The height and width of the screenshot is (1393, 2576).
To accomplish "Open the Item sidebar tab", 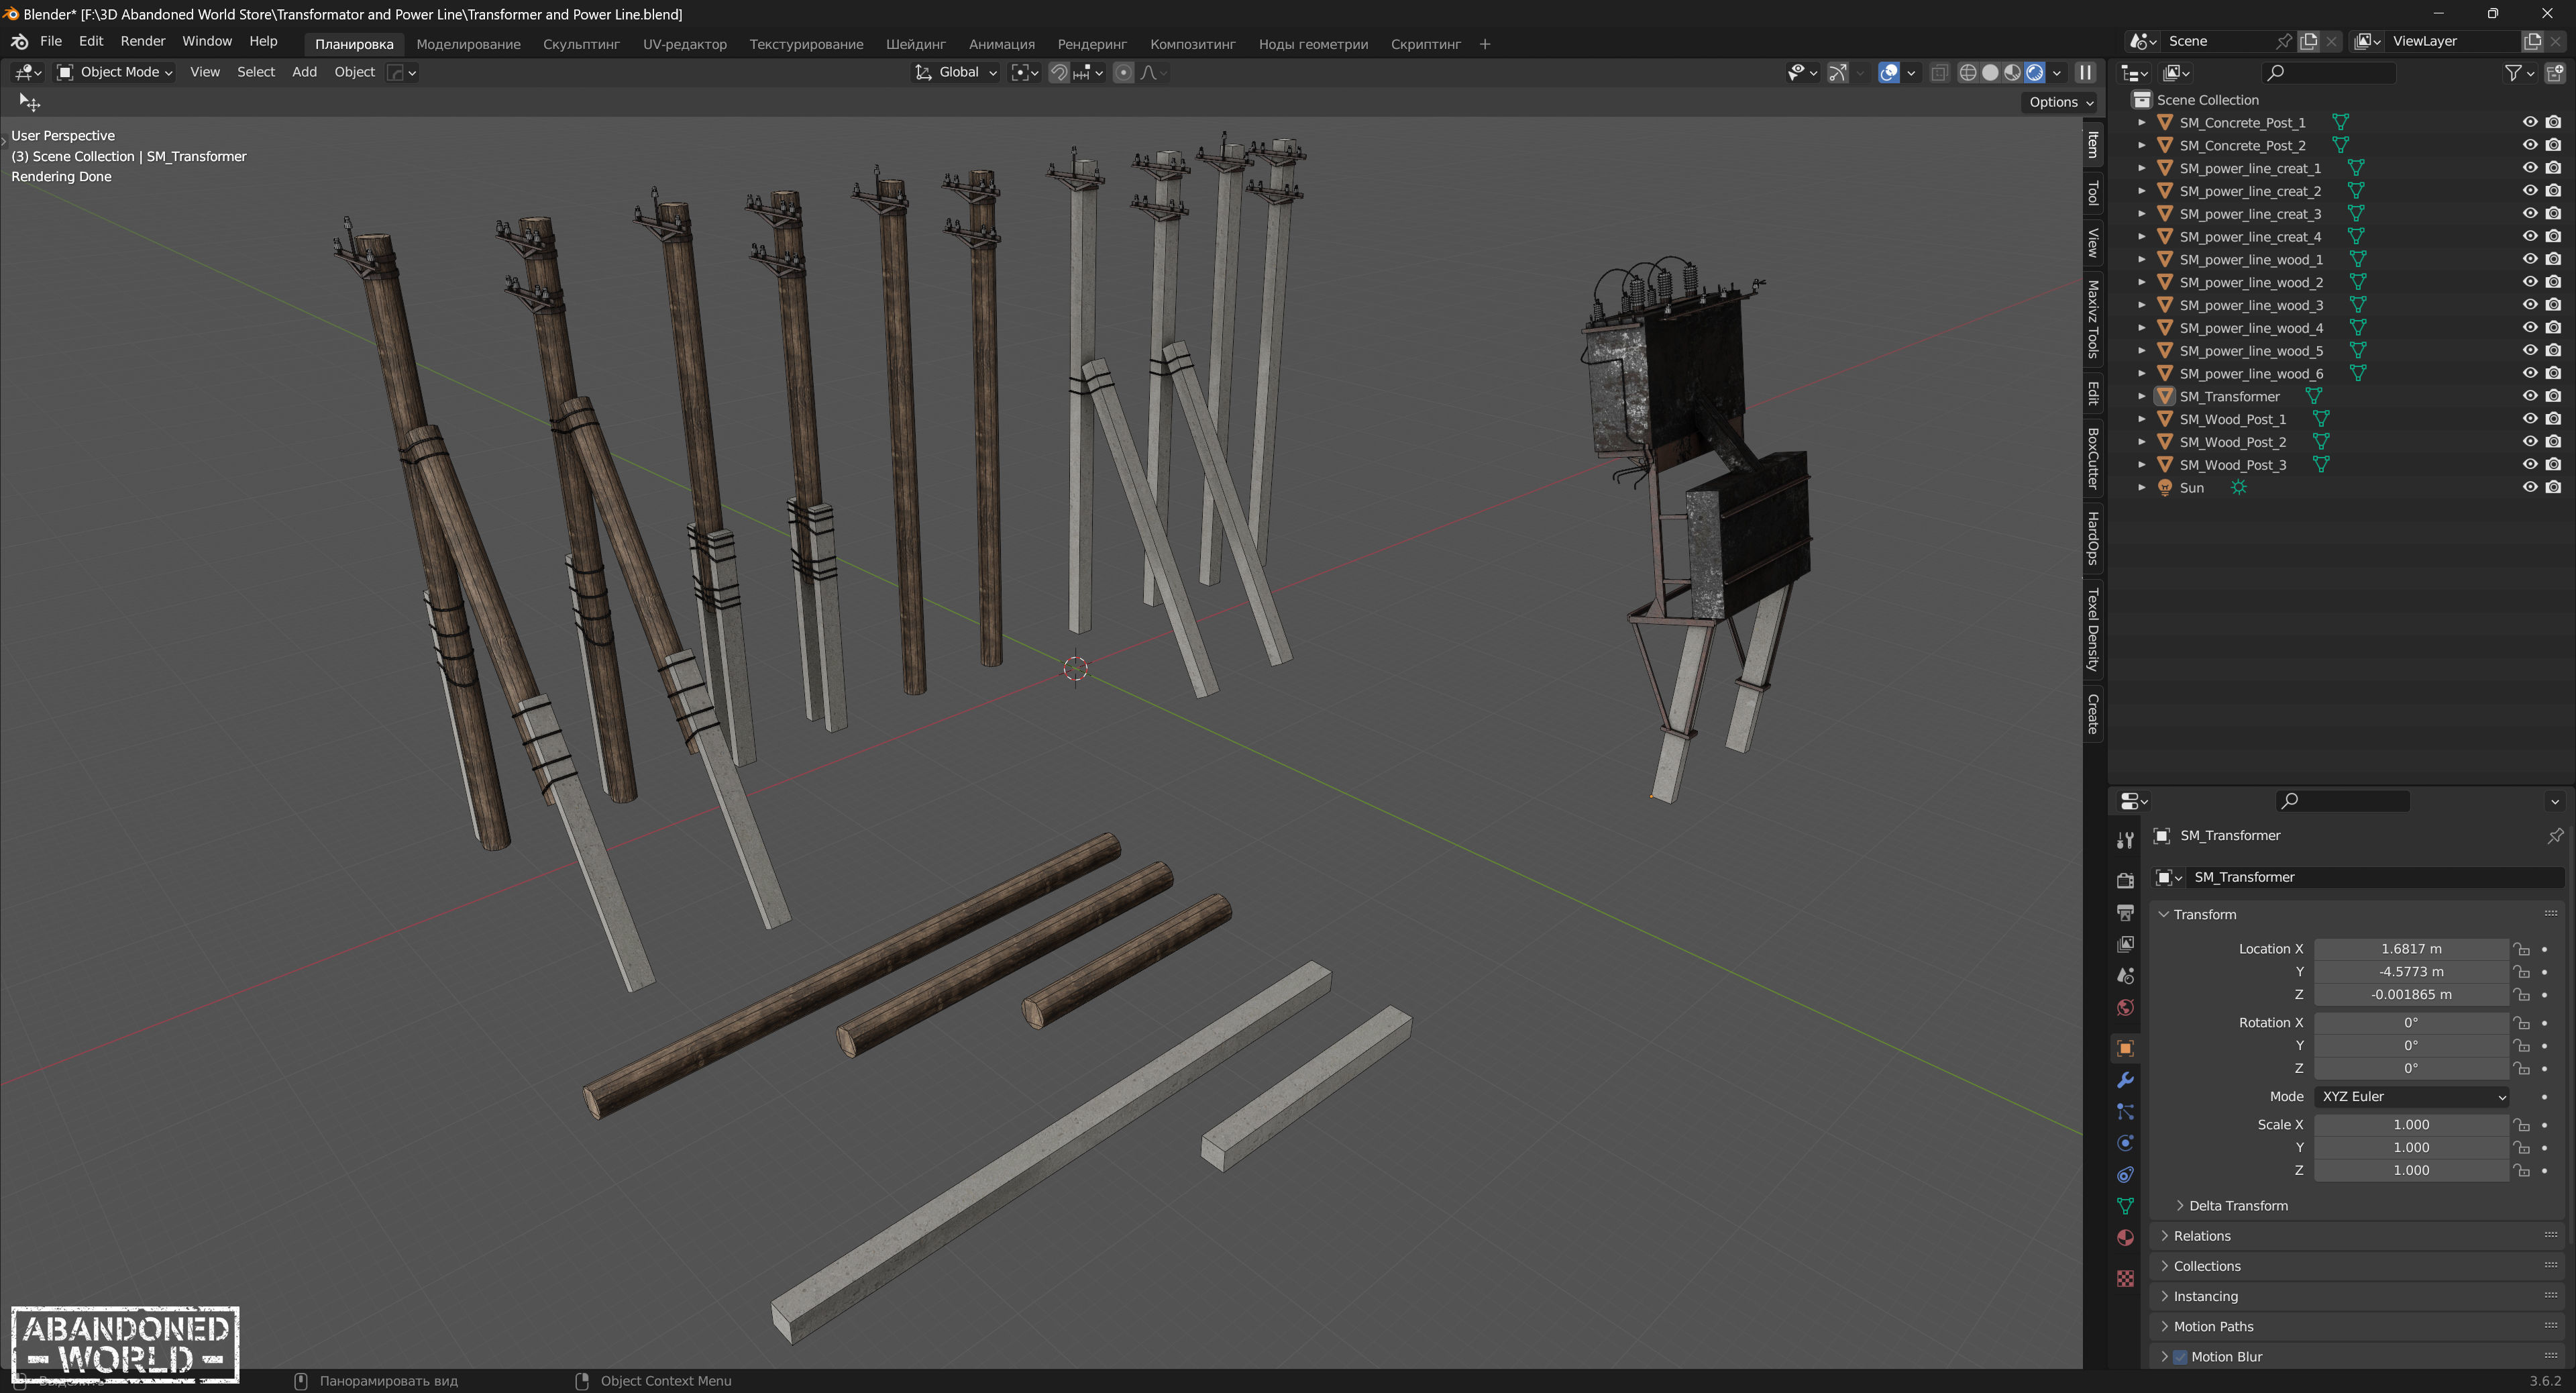I will 2093,145.
